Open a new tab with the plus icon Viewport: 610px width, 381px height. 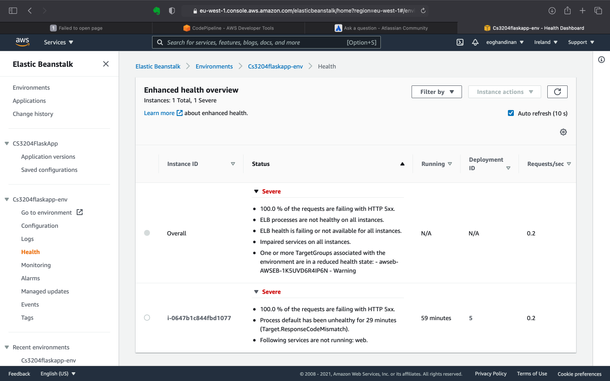(582, 11)
